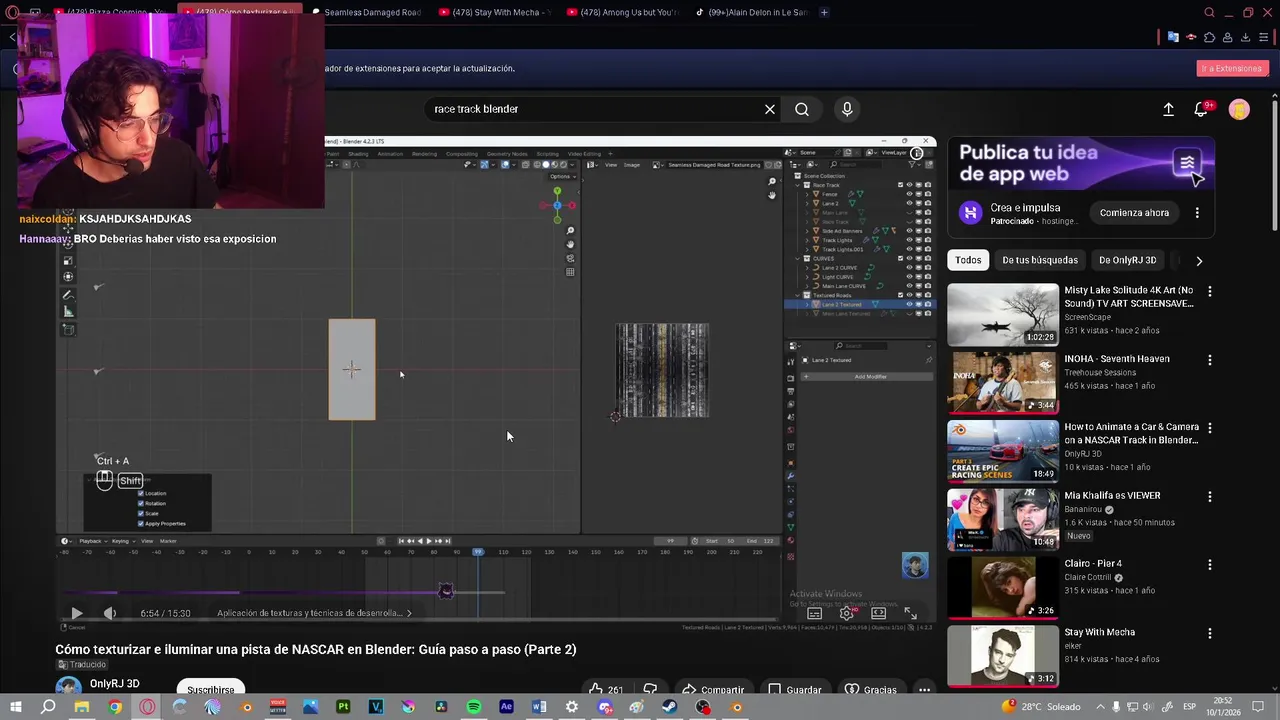This screenshot has width=1280, height=720.
Task: Open options for Stay With Mecha video
Action: click(1210, 633)
